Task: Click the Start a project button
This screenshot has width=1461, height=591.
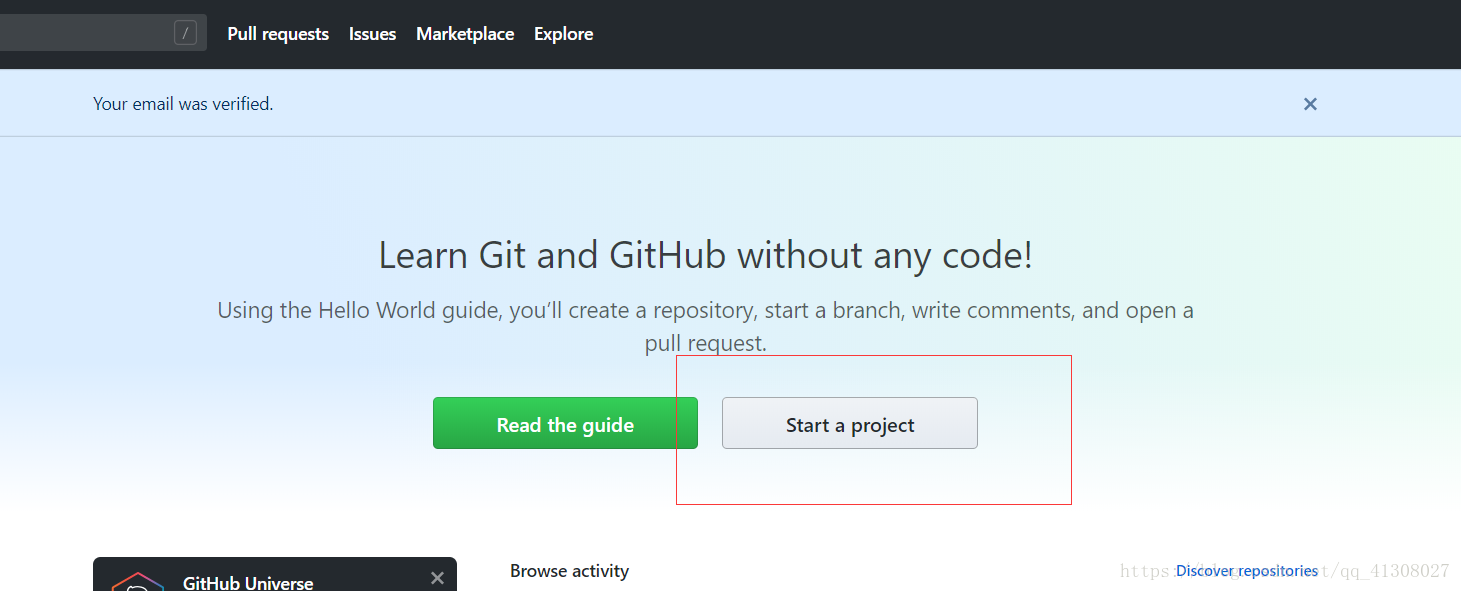Action: click(x=850, y=423)
